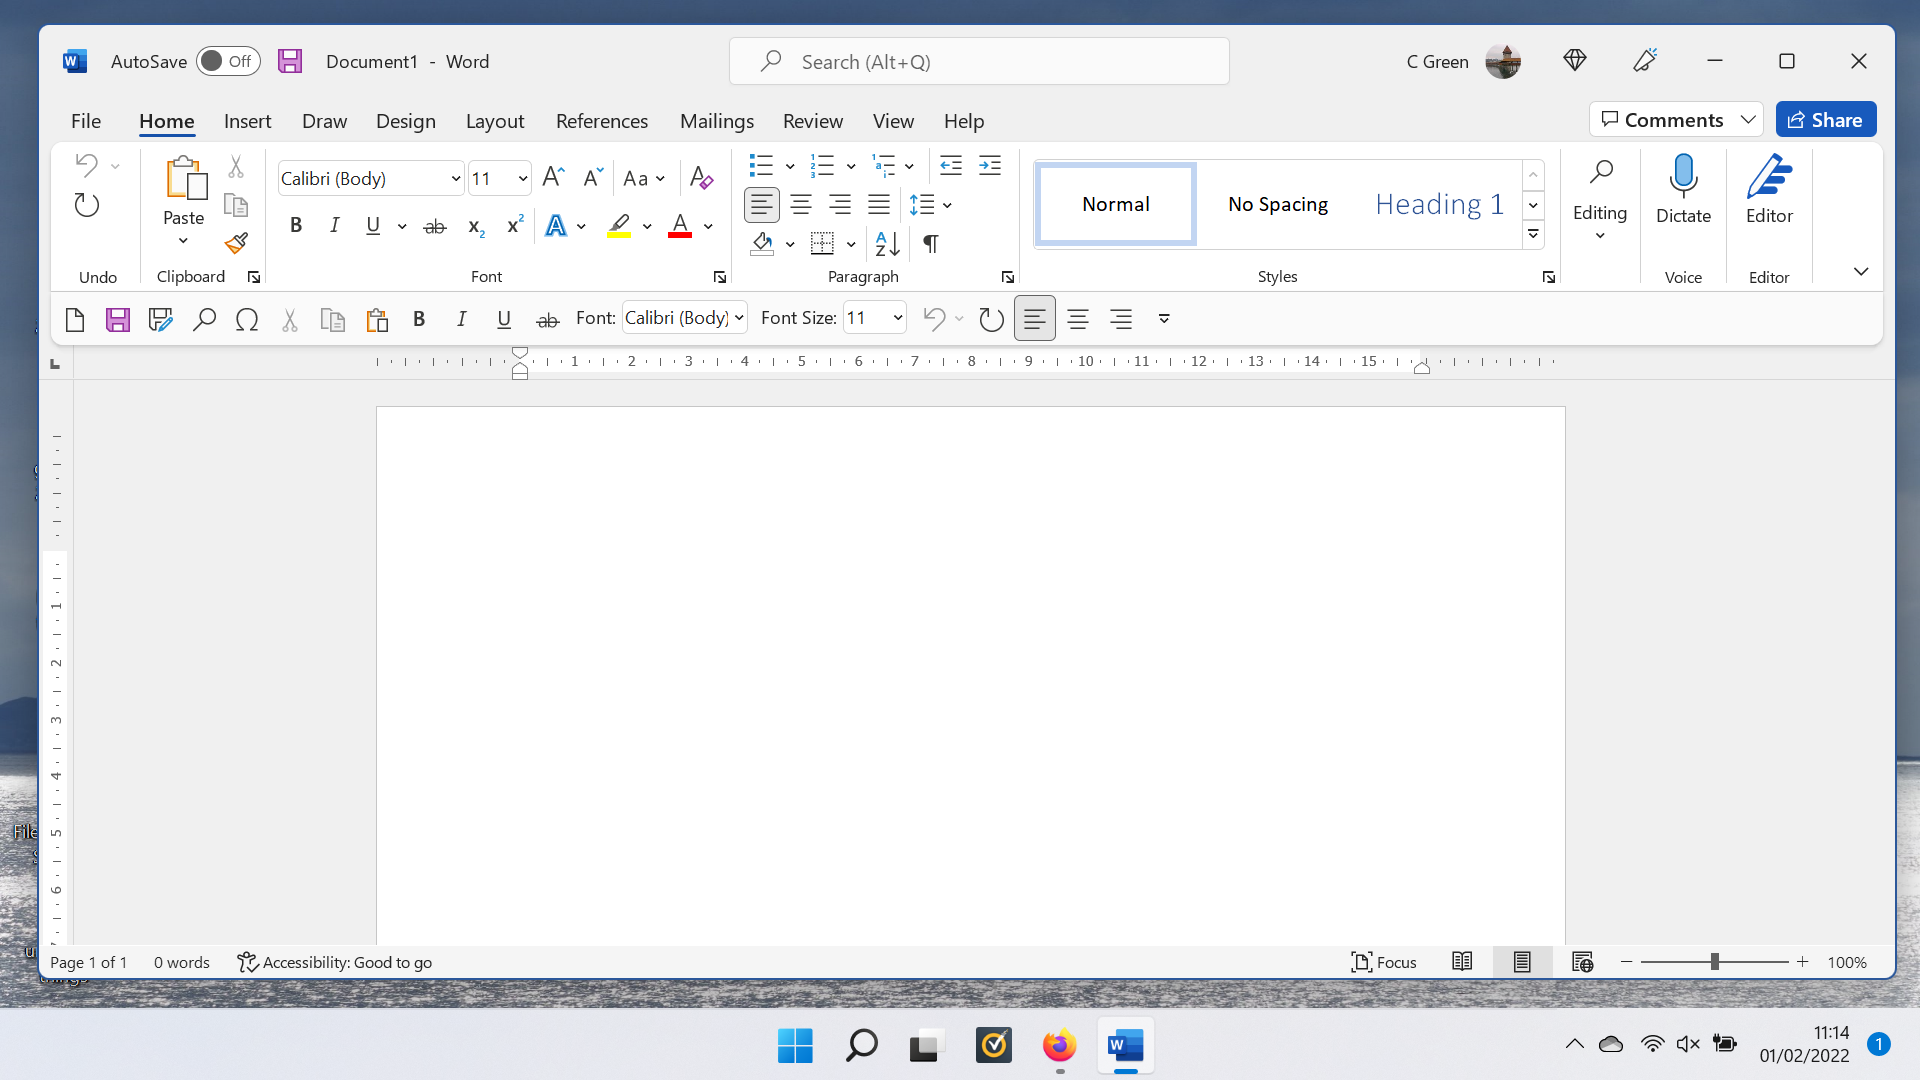Screen dimensions: 1920x1080
Task: Switch to the Design tab
Action: 406,121
